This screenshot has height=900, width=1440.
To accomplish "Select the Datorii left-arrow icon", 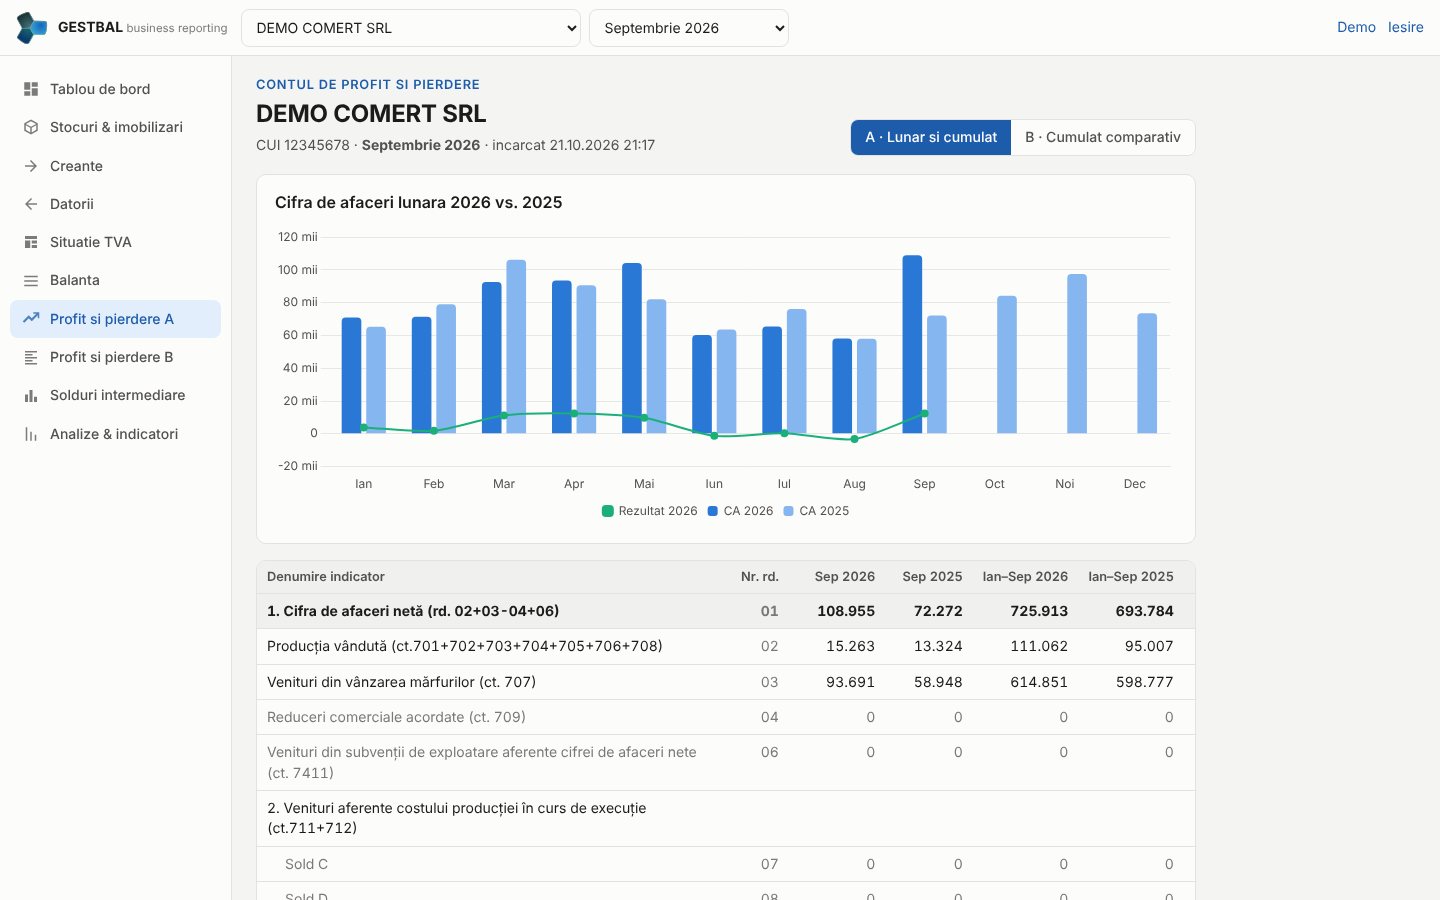I will click(x=31, y=204).
